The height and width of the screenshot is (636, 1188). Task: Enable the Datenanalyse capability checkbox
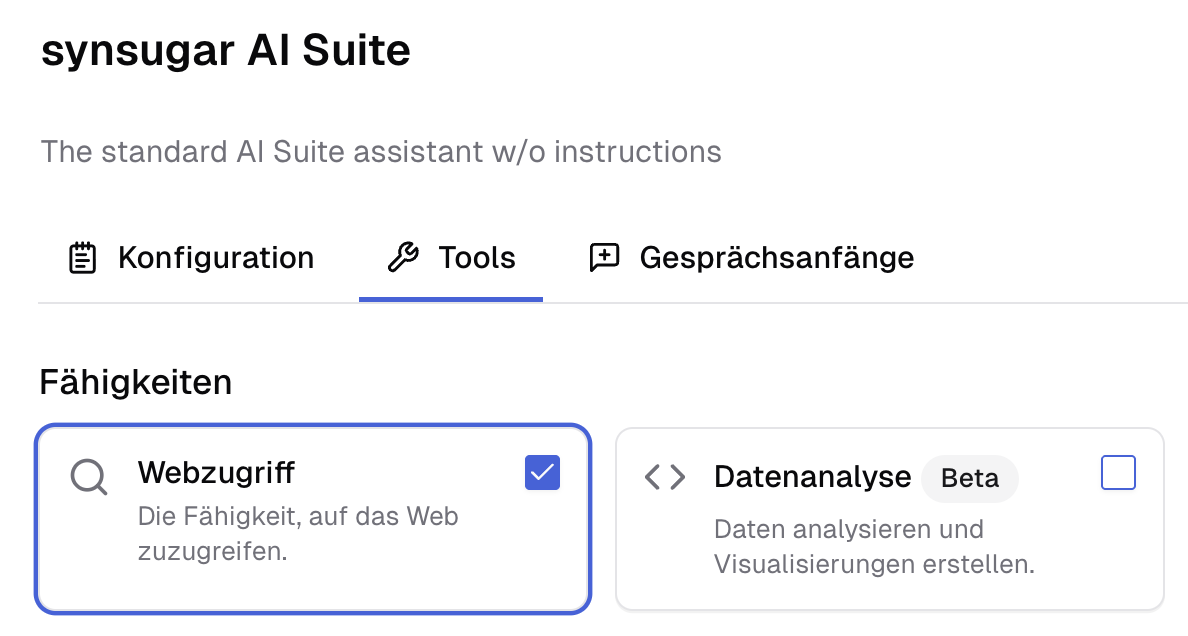1118,472
